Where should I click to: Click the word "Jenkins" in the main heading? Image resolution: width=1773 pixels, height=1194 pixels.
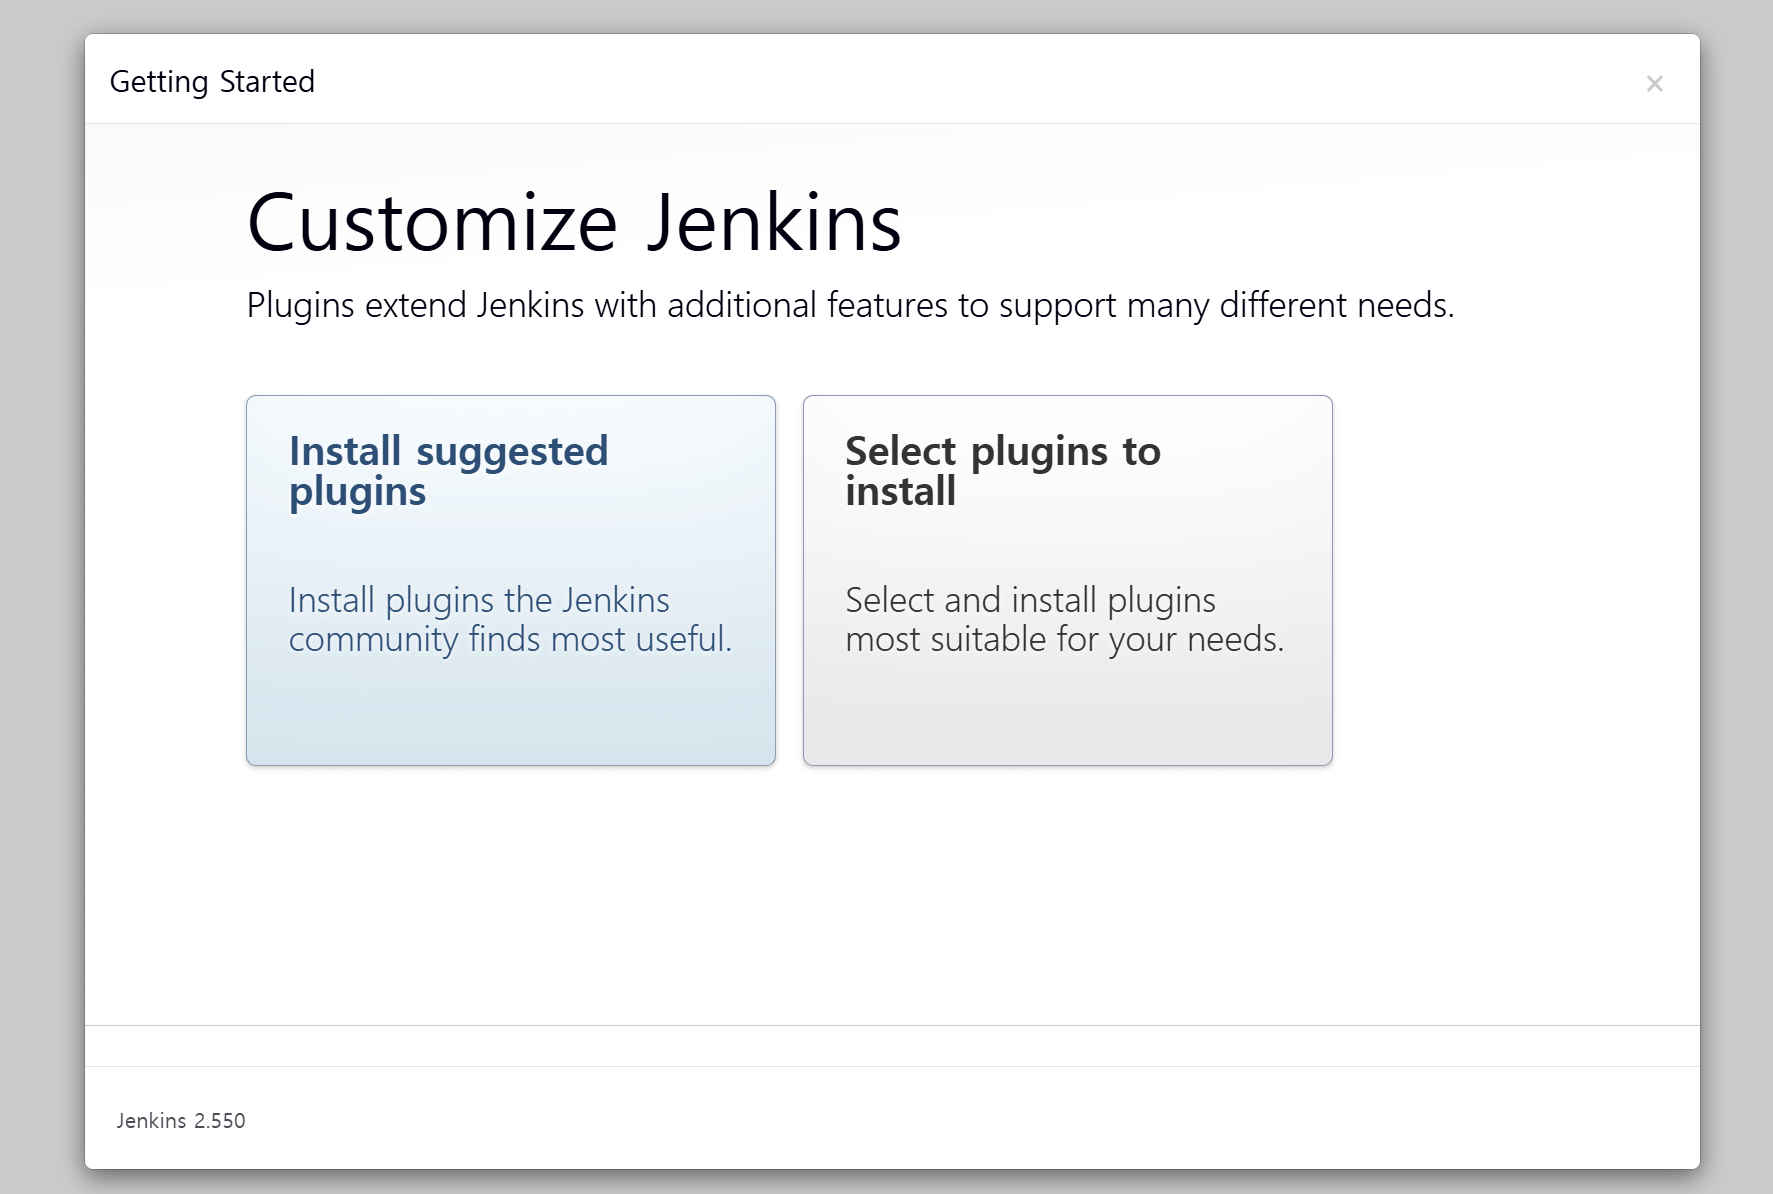tap(773, 223)
